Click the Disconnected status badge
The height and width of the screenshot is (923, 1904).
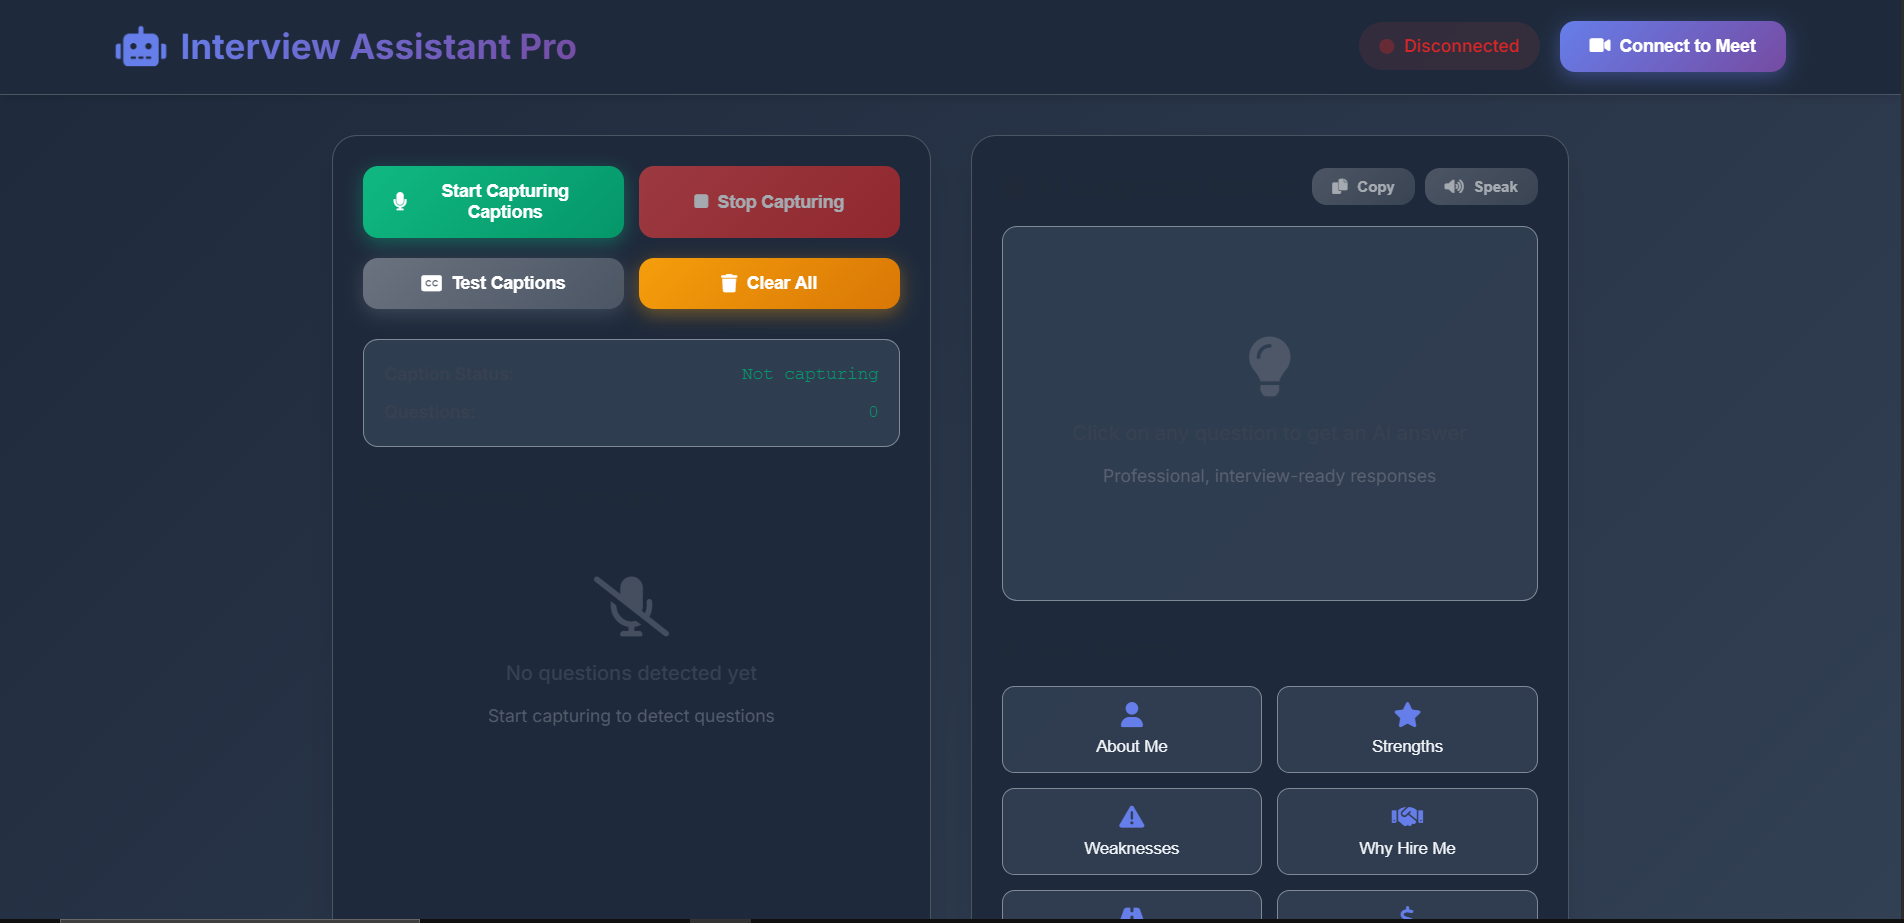[1448, 46]
